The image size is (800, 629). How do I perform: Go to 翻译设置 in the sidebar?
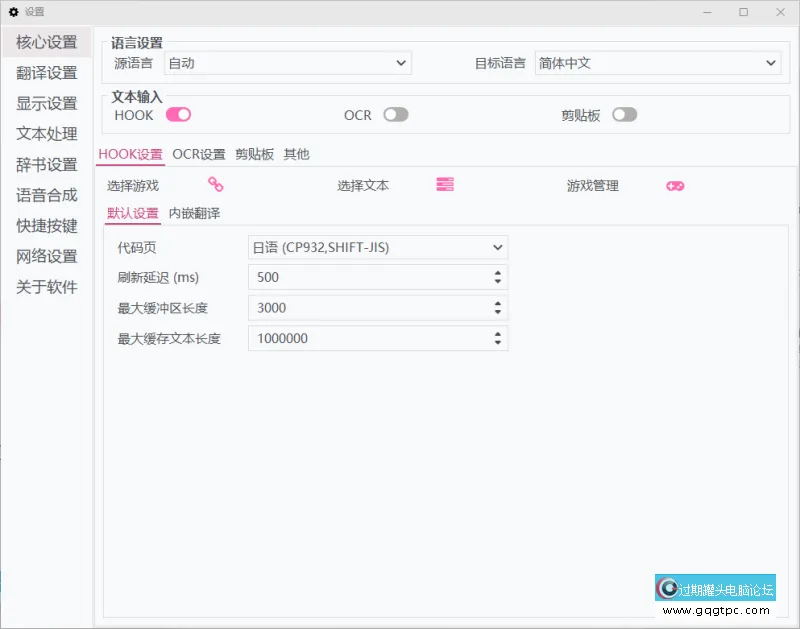coord(47,73)
